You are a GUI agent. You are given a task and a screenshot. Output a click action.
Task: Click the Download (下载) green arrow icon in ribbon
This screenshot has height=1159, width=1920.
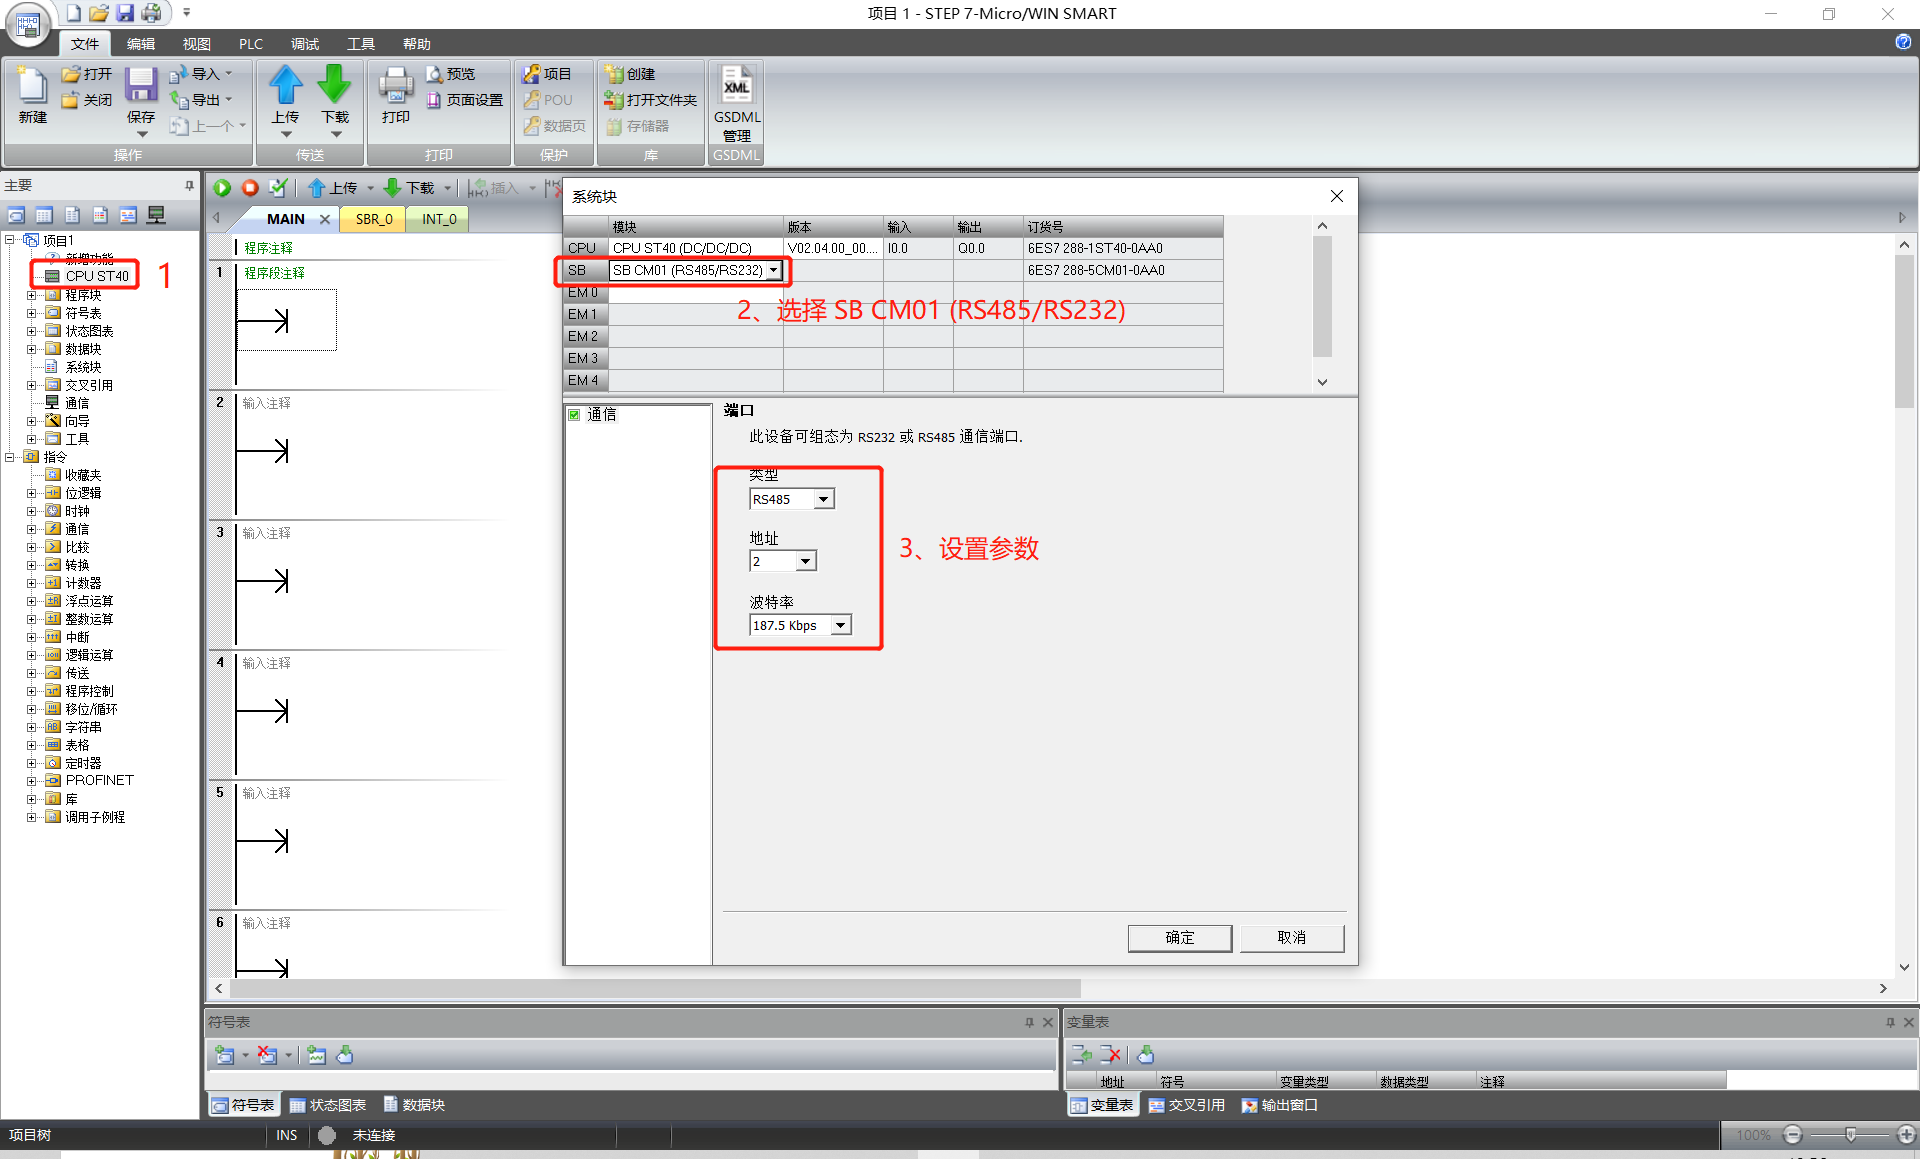pyautogui.click(x=335, y=84)
